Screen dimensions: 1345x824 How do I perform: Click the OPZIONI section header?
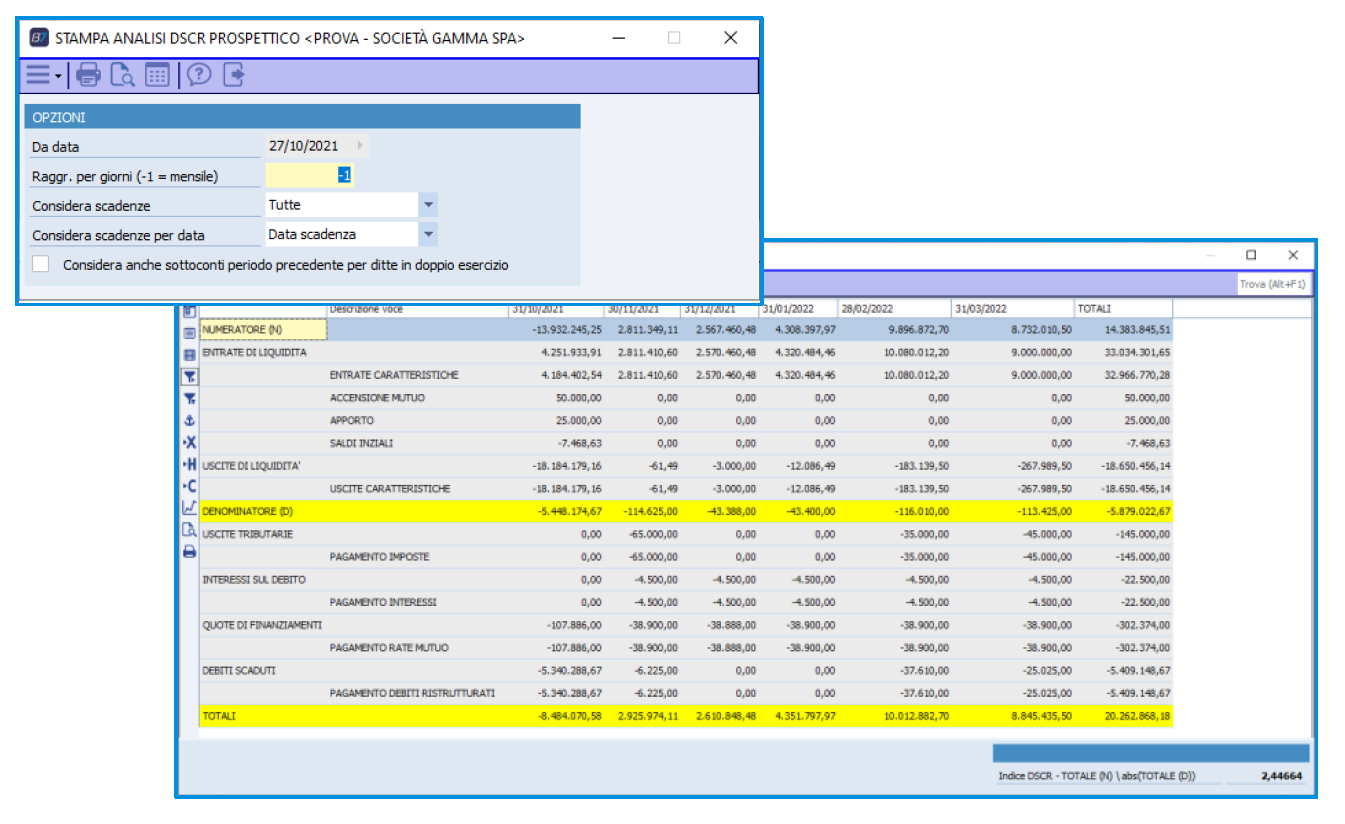(302, 117)
